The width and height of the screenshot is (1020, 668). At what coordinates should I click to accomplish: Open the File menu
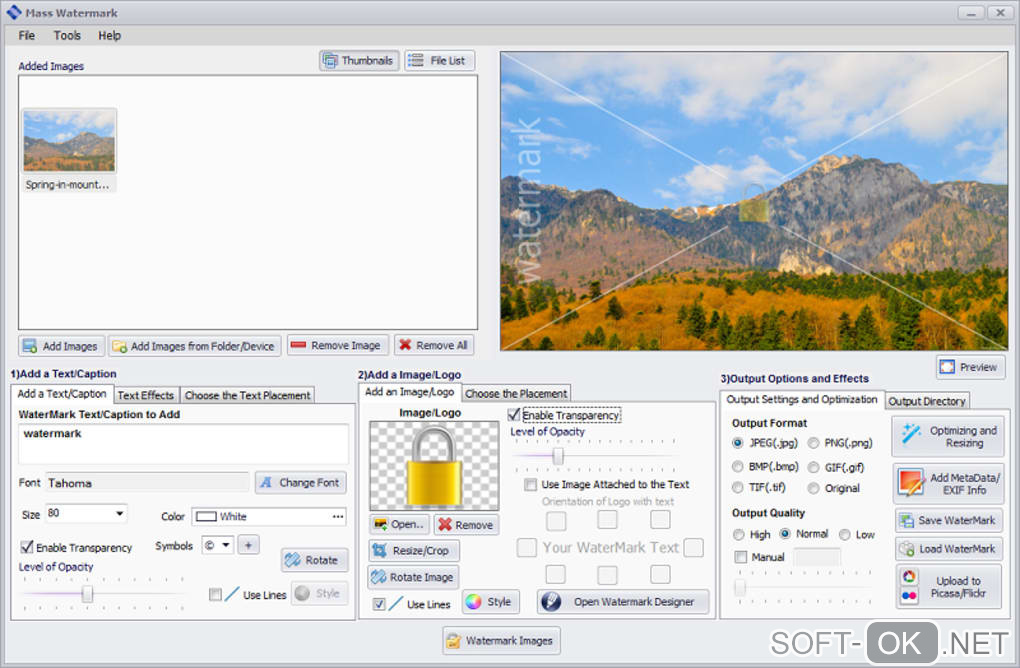(x=27, y=36)
